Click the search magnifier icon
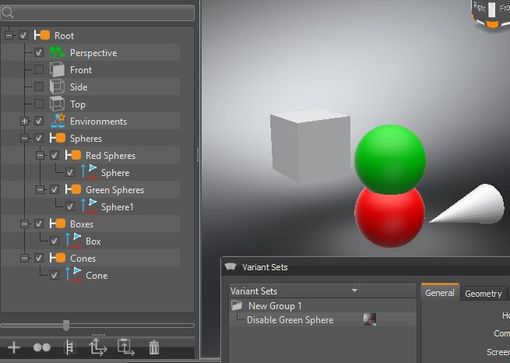This screenshot has width=510, height=363. pos(7,13)
